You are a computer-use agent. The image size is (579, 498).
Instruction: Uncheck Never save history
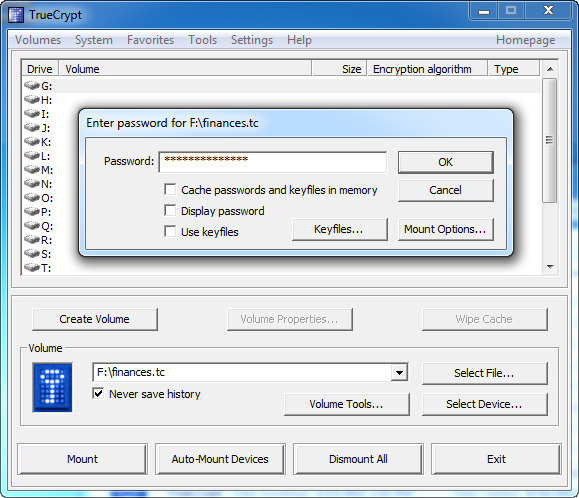click(x=98, y=394)
